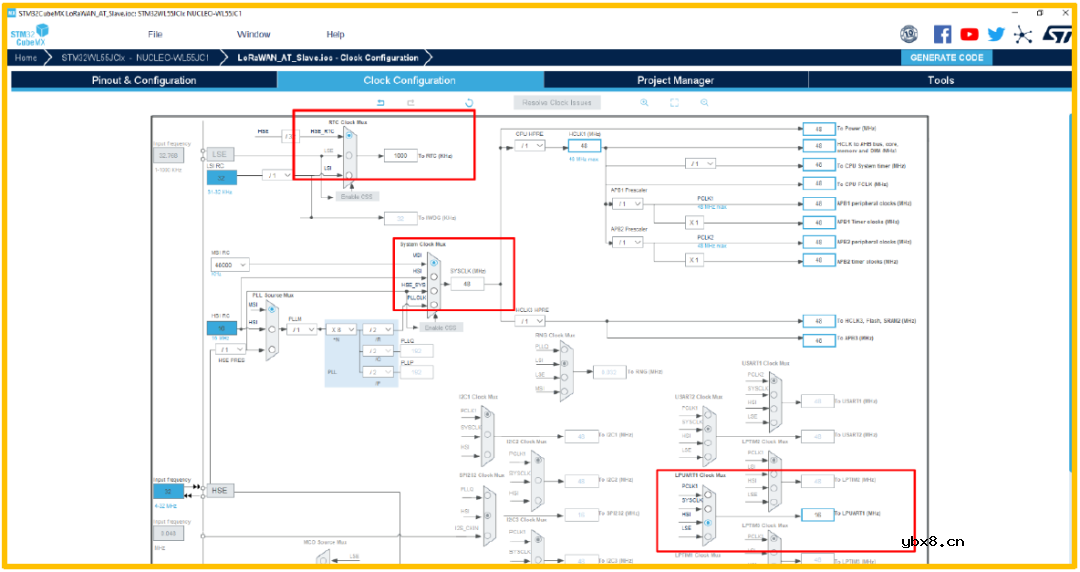The height and width of the screenshot is (572, 1080).
Task: Switch to Pinout & Configuration tab
Action: pyautogui.click(x=144, y=80)
